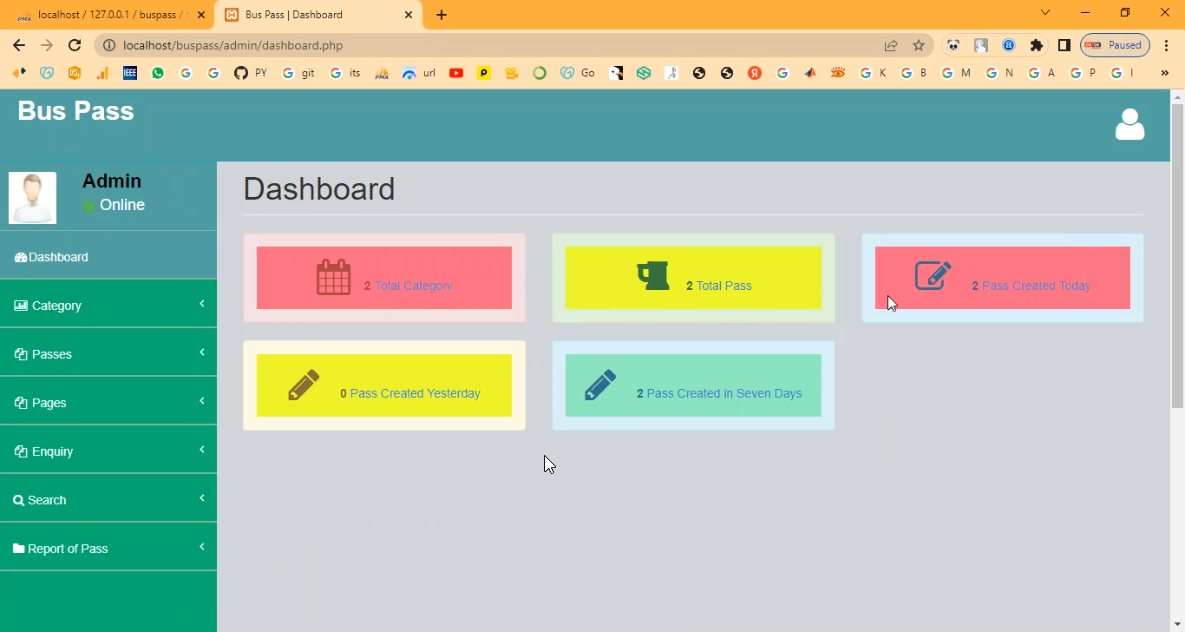Toggle the browser side panel
The height and width of the screenshot is (632, 1185).
click(x=1064, y=45)
